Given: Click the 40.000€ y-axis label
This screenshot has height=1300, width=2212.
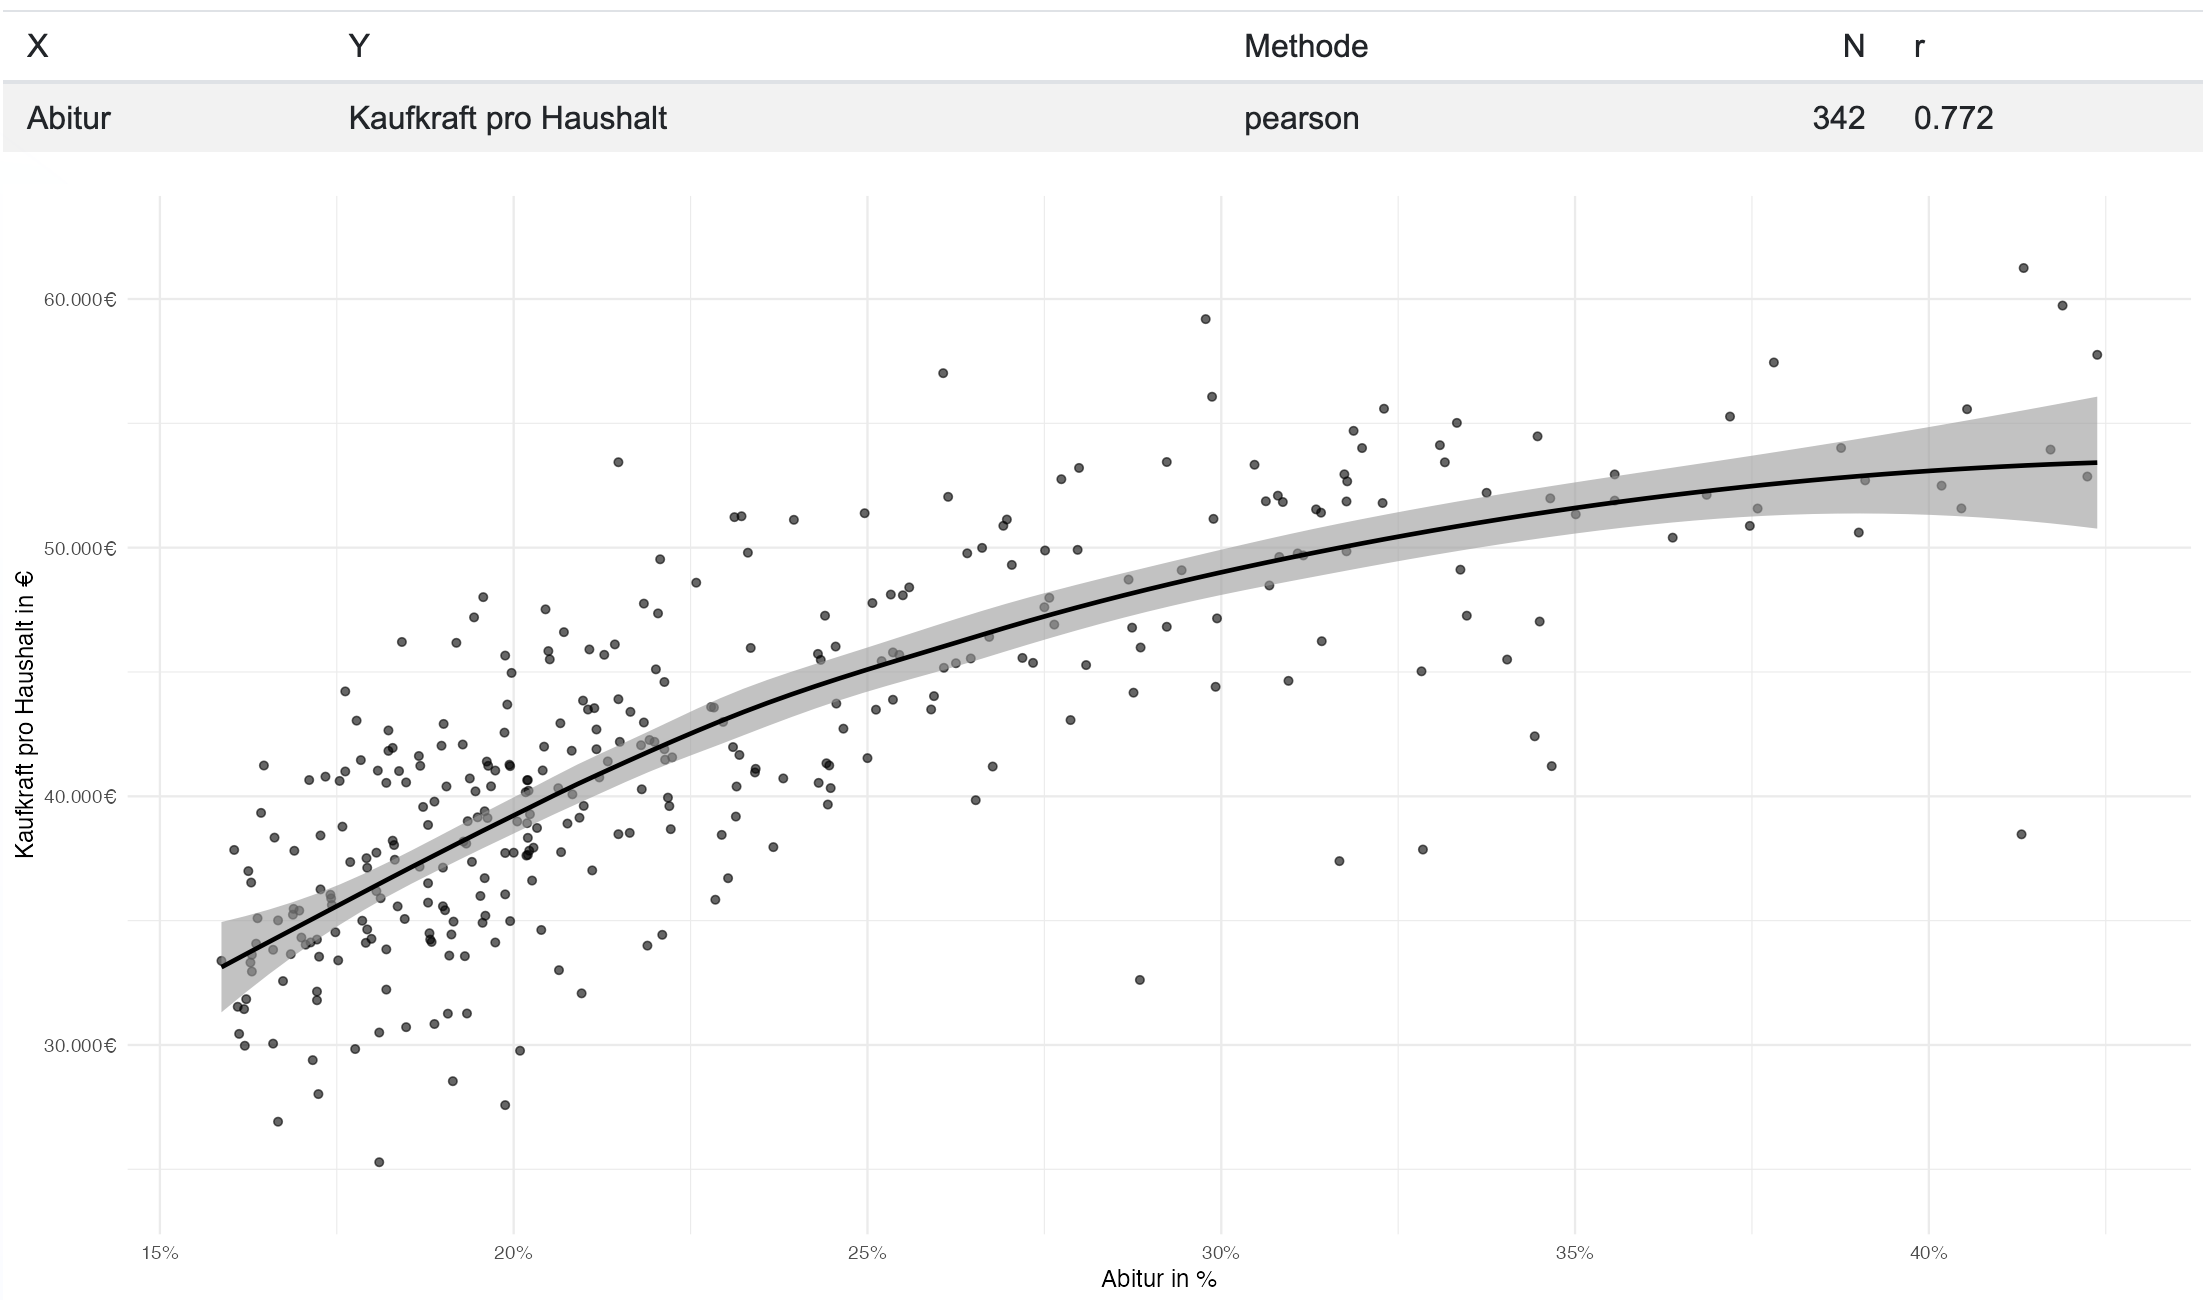Looking at the screenshot, I should [80, 797].
